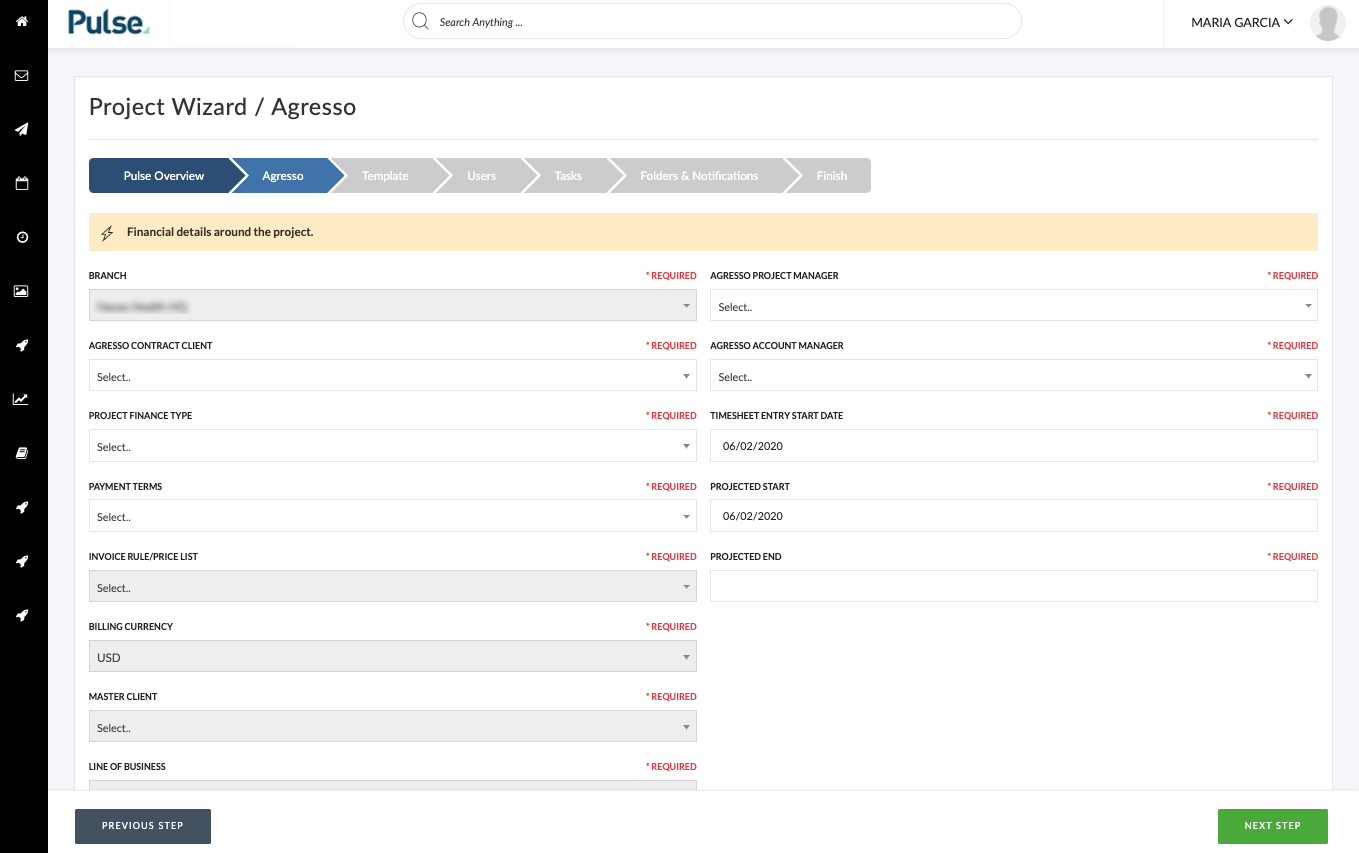Open the Project Finance Type dropdown
The height and width of the screenshot is (853, 1359).
391,446
